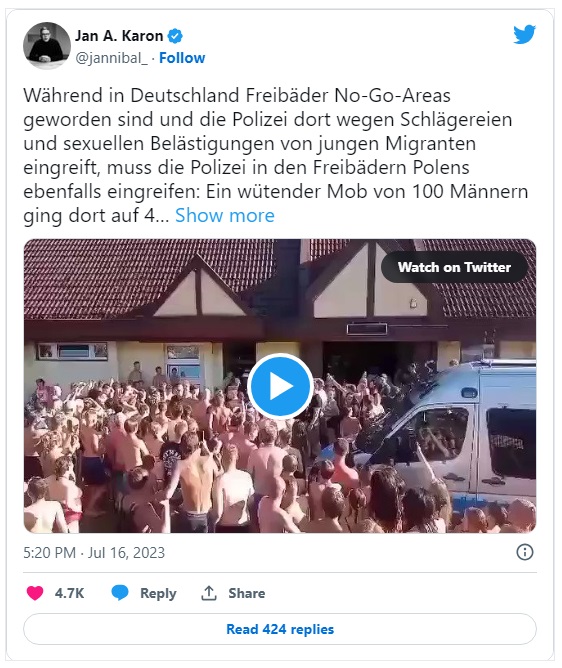Like the tweet via heart icon

pos(35,593)
